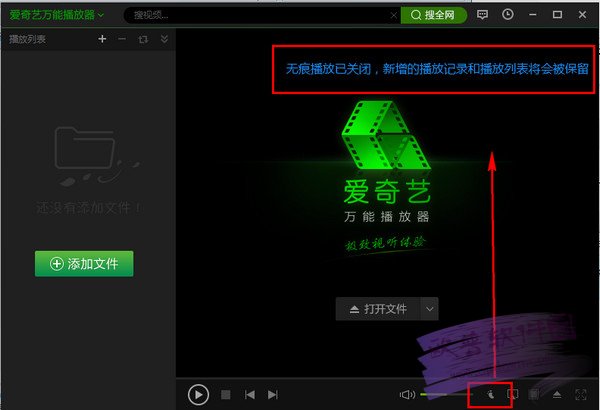The width and height of the screenshot is (600, 410).
Task: Remove an item with the playlist minus icon
Action: [122, 39]
